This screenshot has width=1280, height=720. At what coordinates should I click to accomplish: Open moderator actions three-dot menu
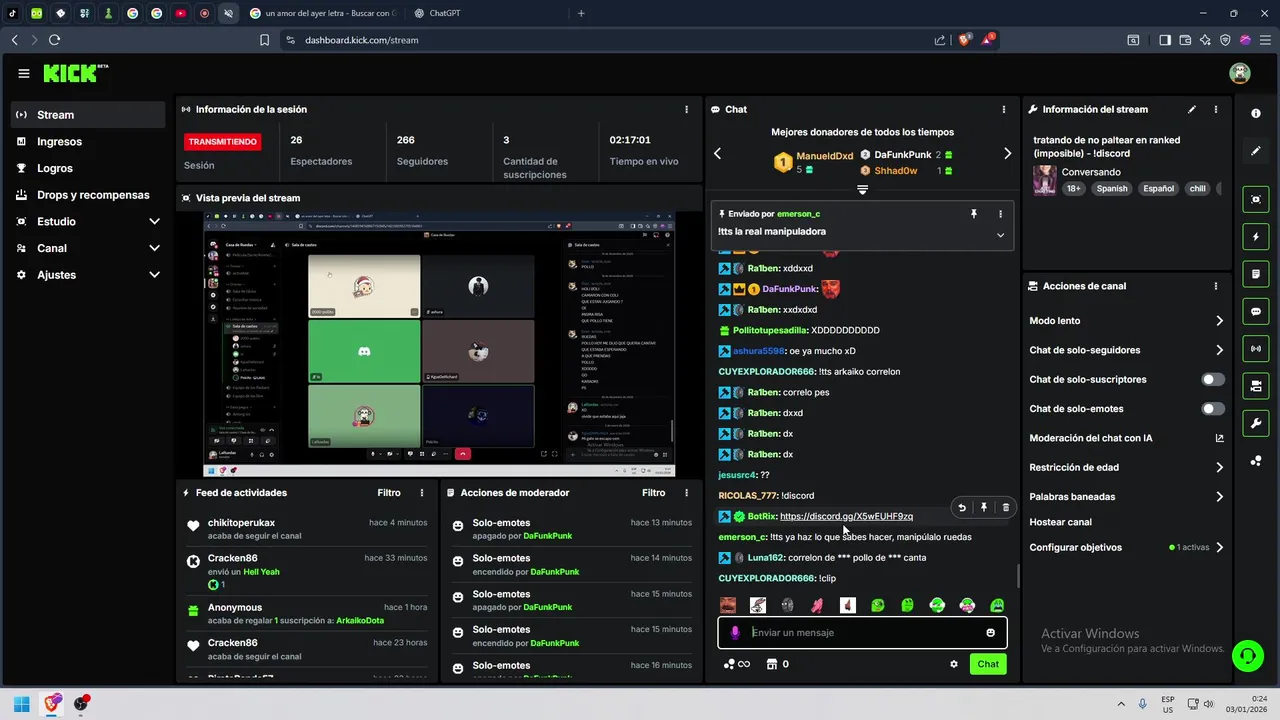(x=686, y=493)
